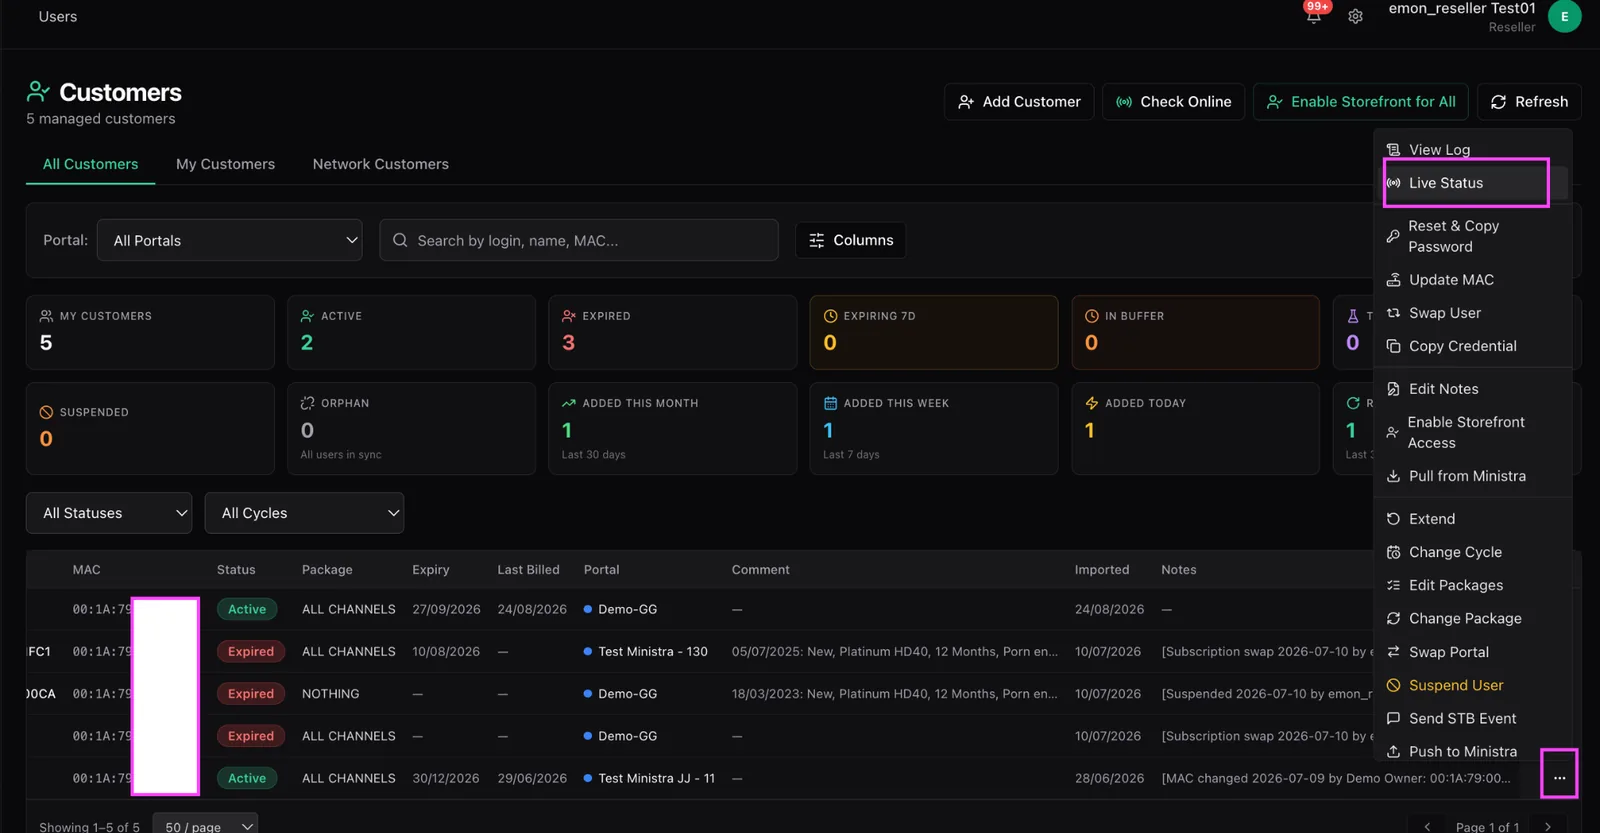
Task: Click the Add Customer button
Action: coord(1019,102)
